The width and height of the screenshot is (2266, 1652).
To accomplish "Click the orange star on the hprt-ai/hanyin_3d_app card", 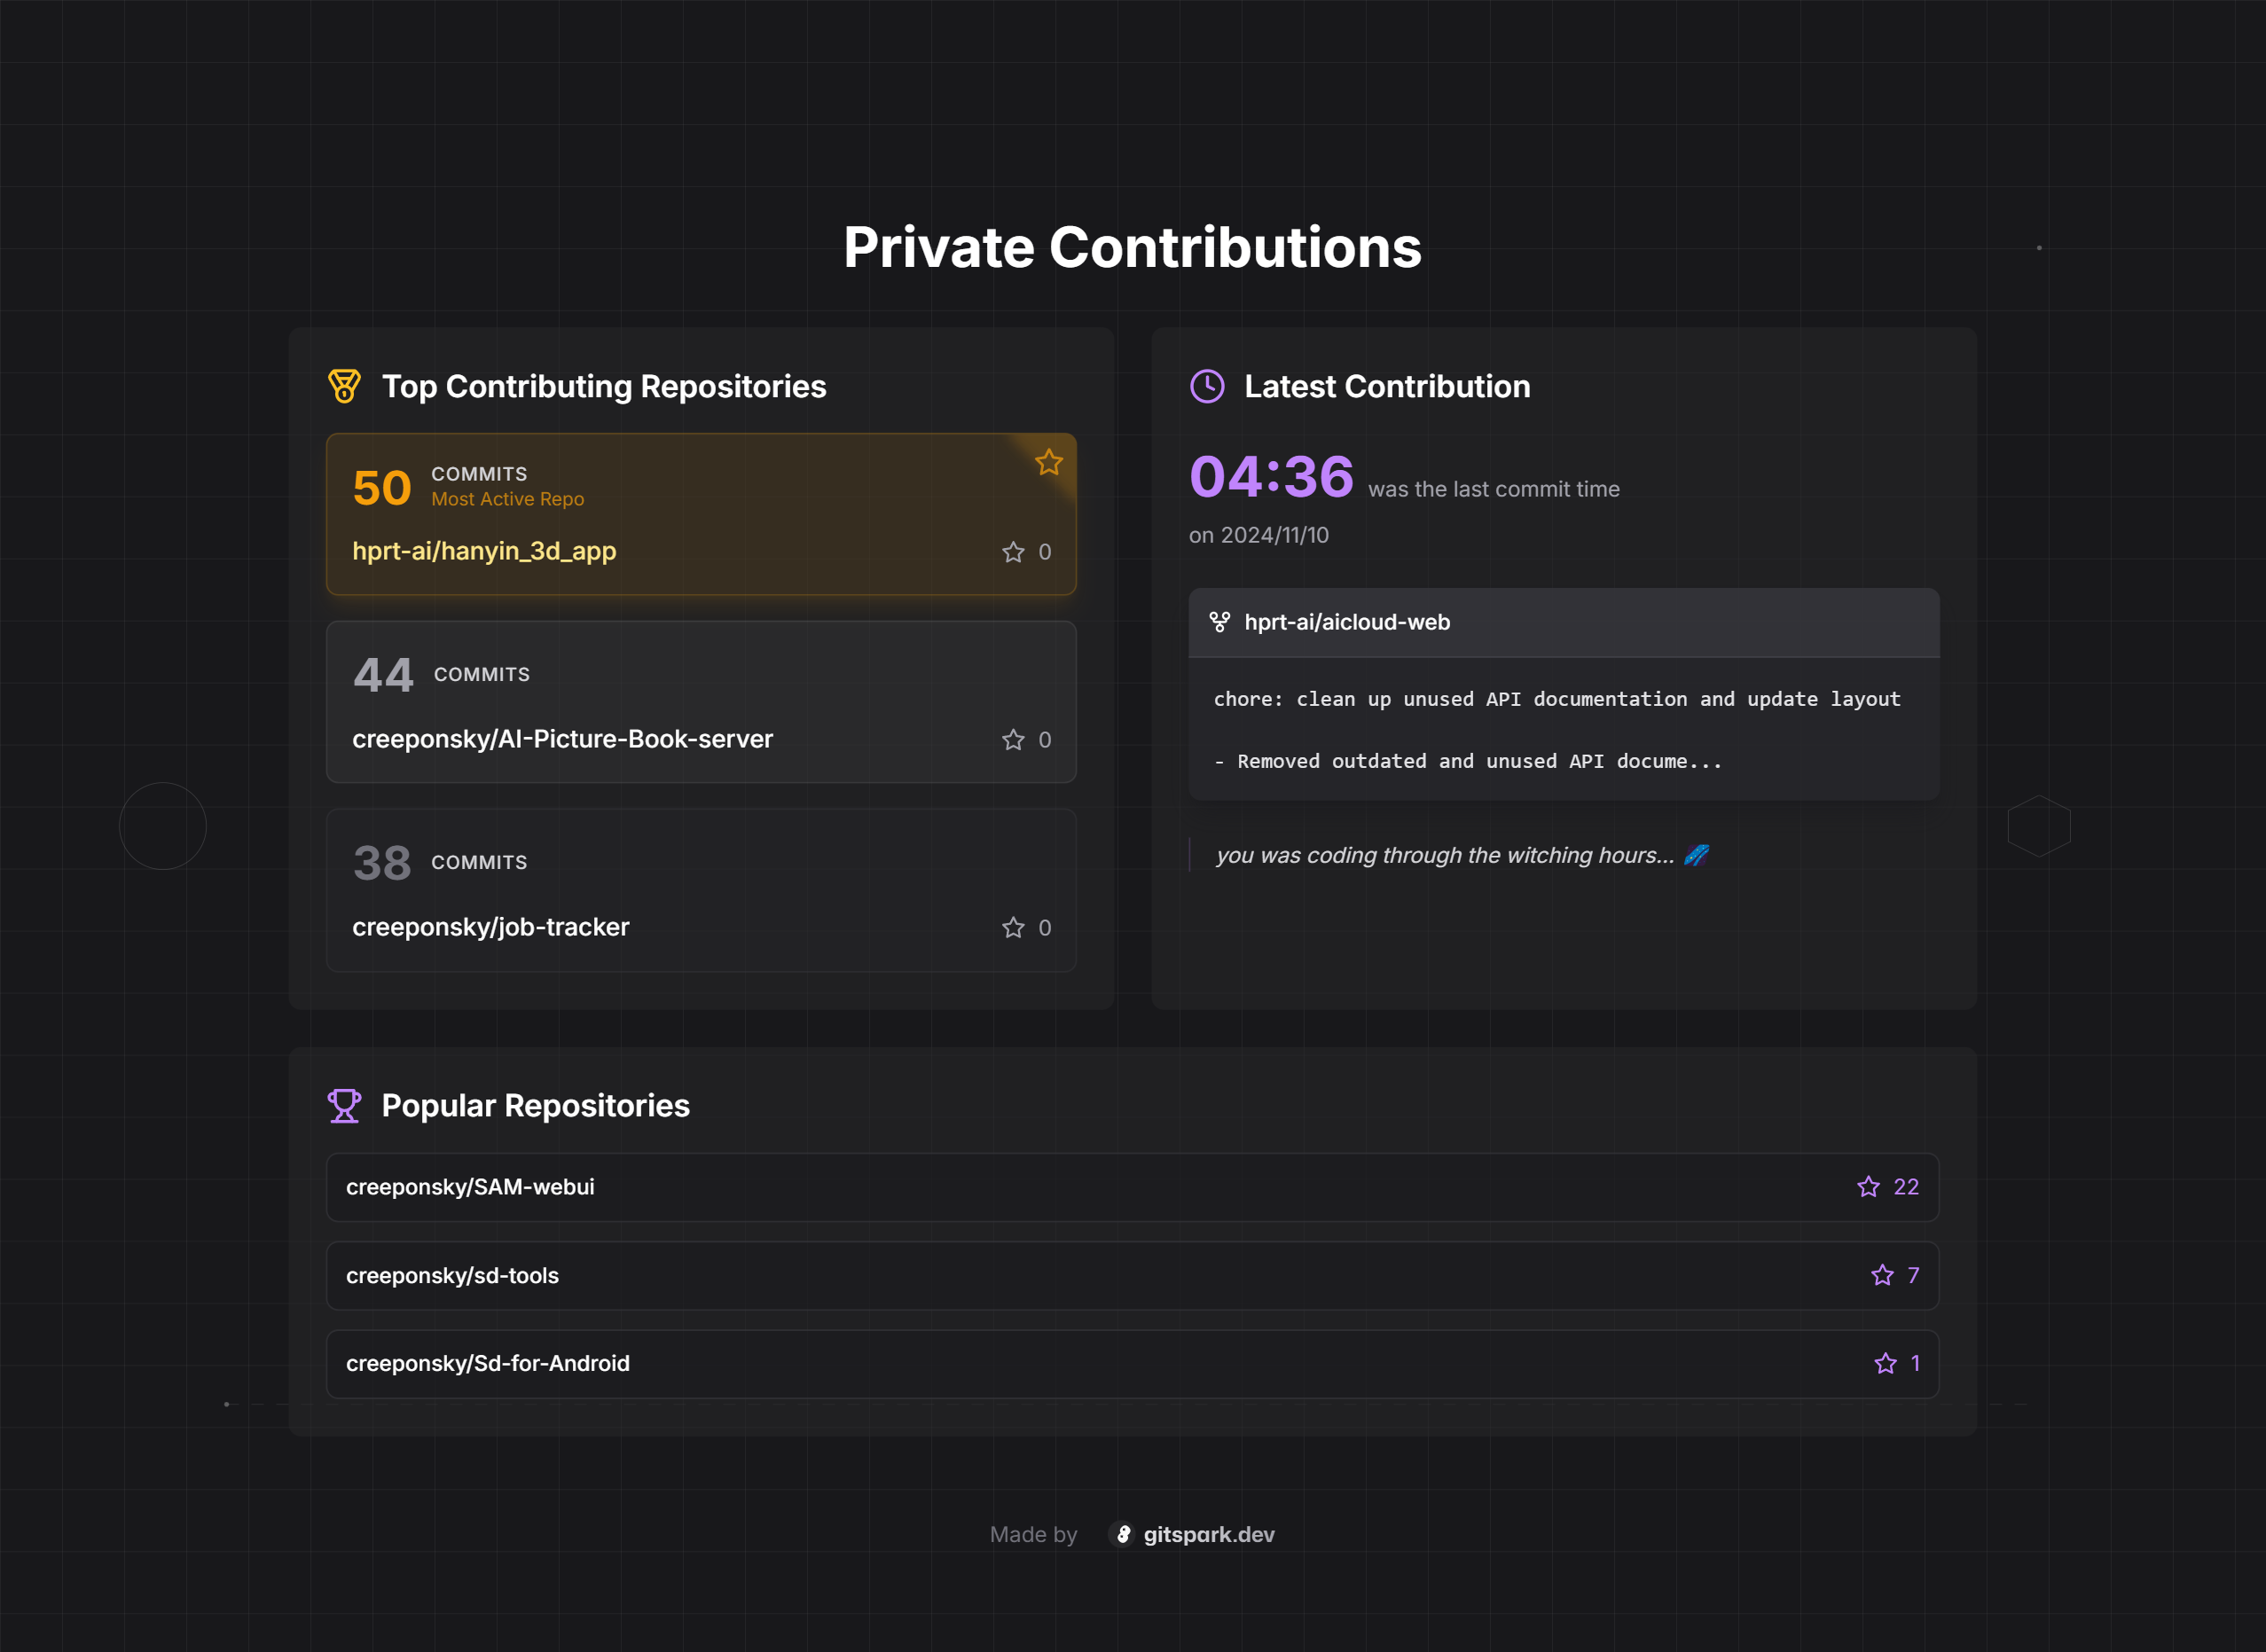I will pyautogui.click(x=1048, y=463).
